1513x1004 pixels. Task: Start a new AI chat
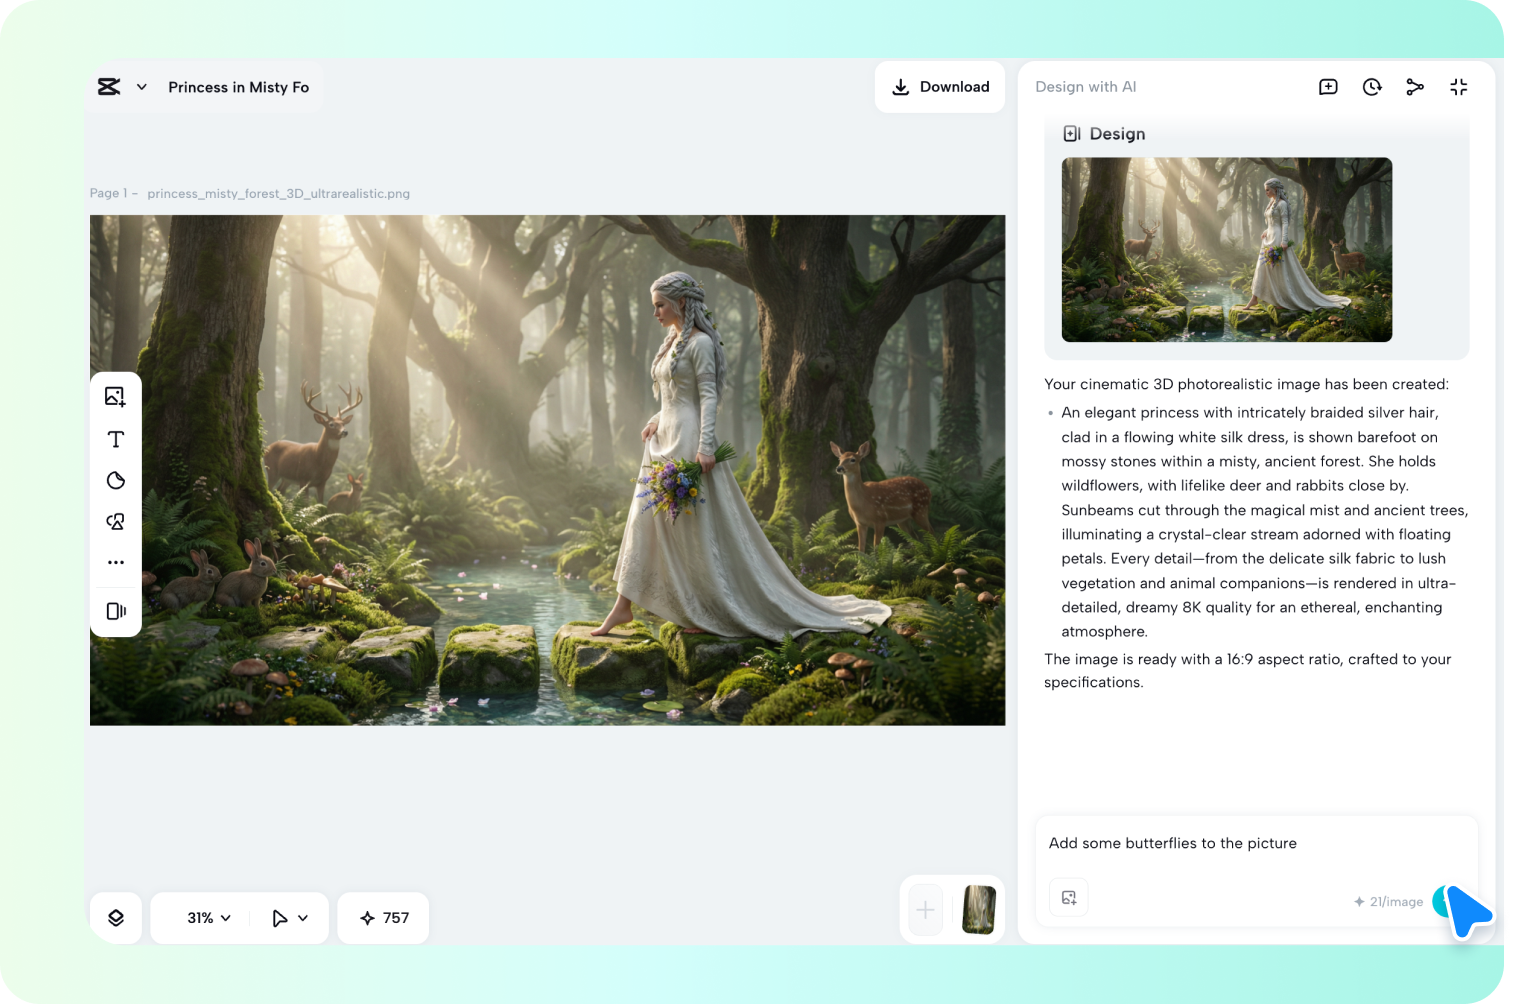(x=1327, y=87)
